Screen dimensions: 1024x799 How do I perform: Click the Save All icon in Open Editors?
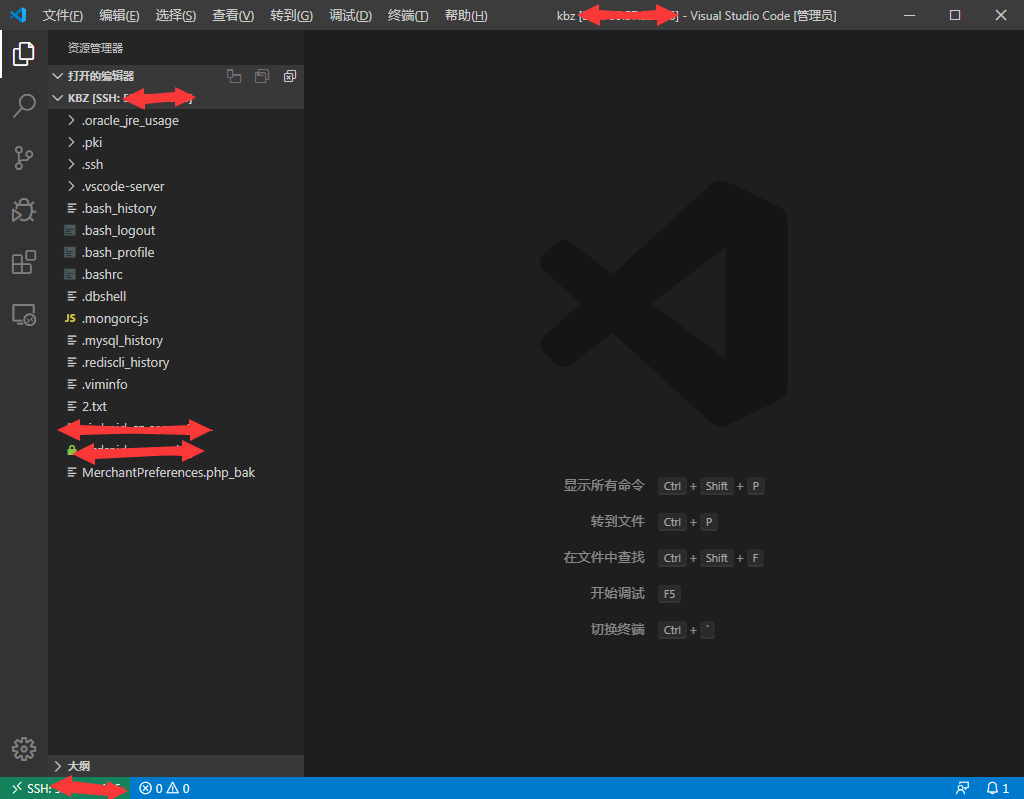[261, 75]
